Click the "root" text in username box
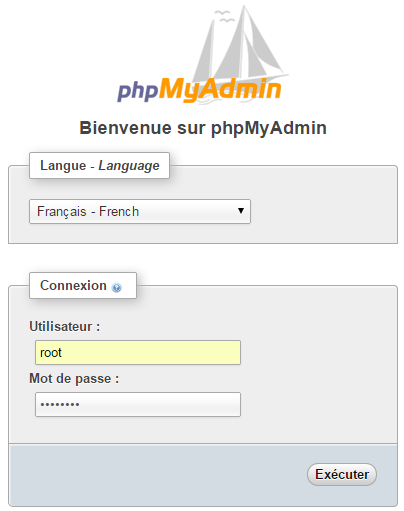This screenshot has height=511, width=404. tap(51, 353)
